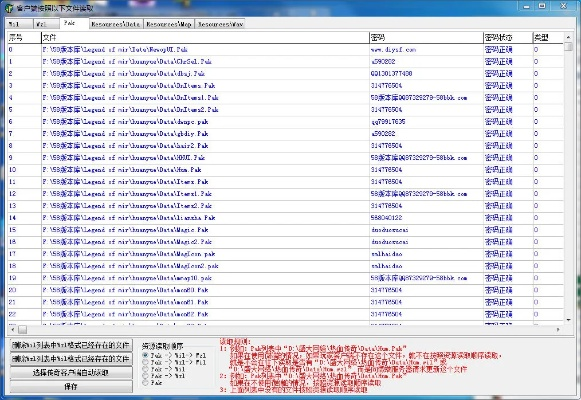Select the Pak tab
This screenshot has width=581, height=400.
74,23
